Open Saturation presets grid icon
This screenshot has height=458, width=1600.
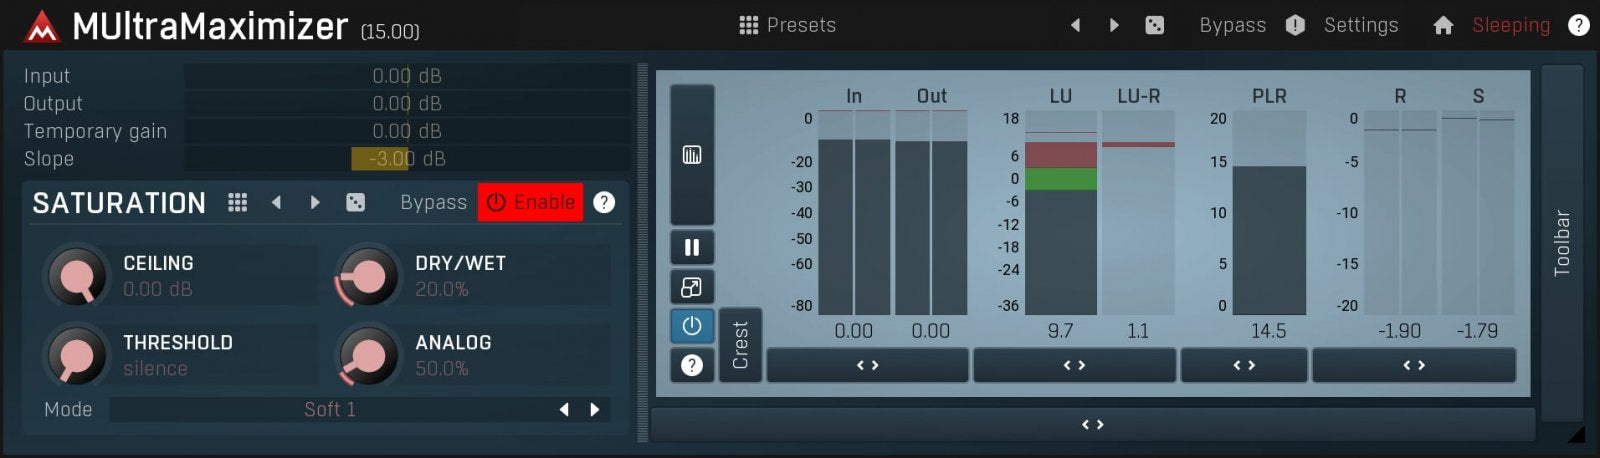[x=237, y=203]
